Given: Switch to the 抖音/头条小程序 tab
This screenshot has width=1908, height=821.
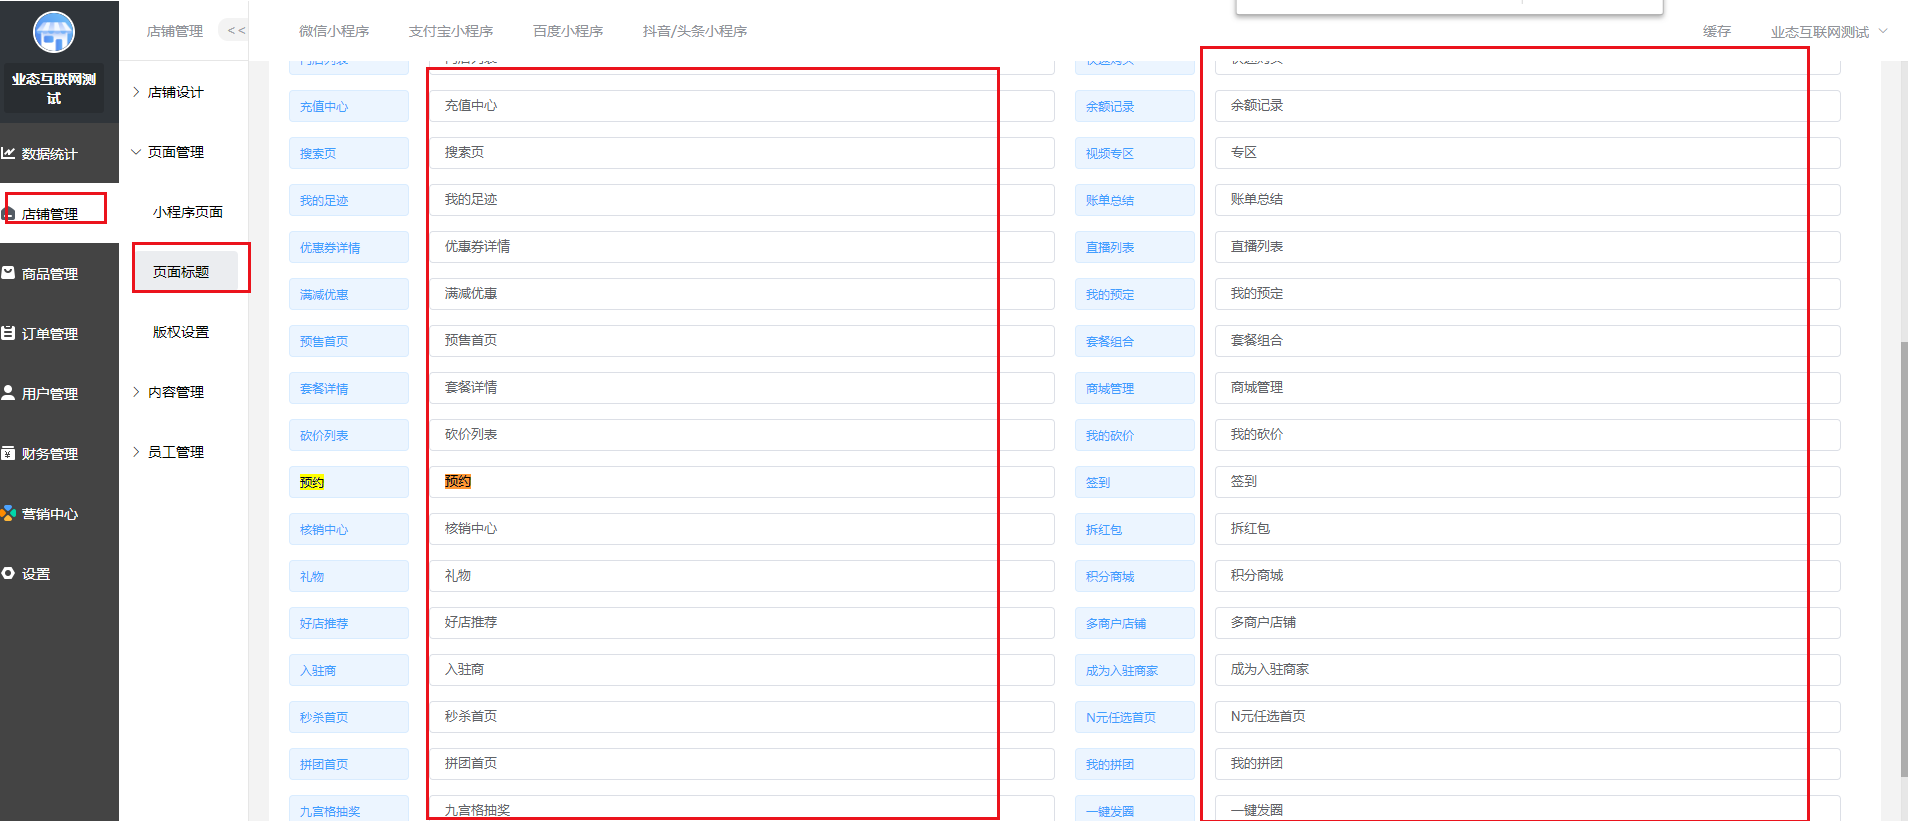Looking at the screenshot, I should coord(695,31).
